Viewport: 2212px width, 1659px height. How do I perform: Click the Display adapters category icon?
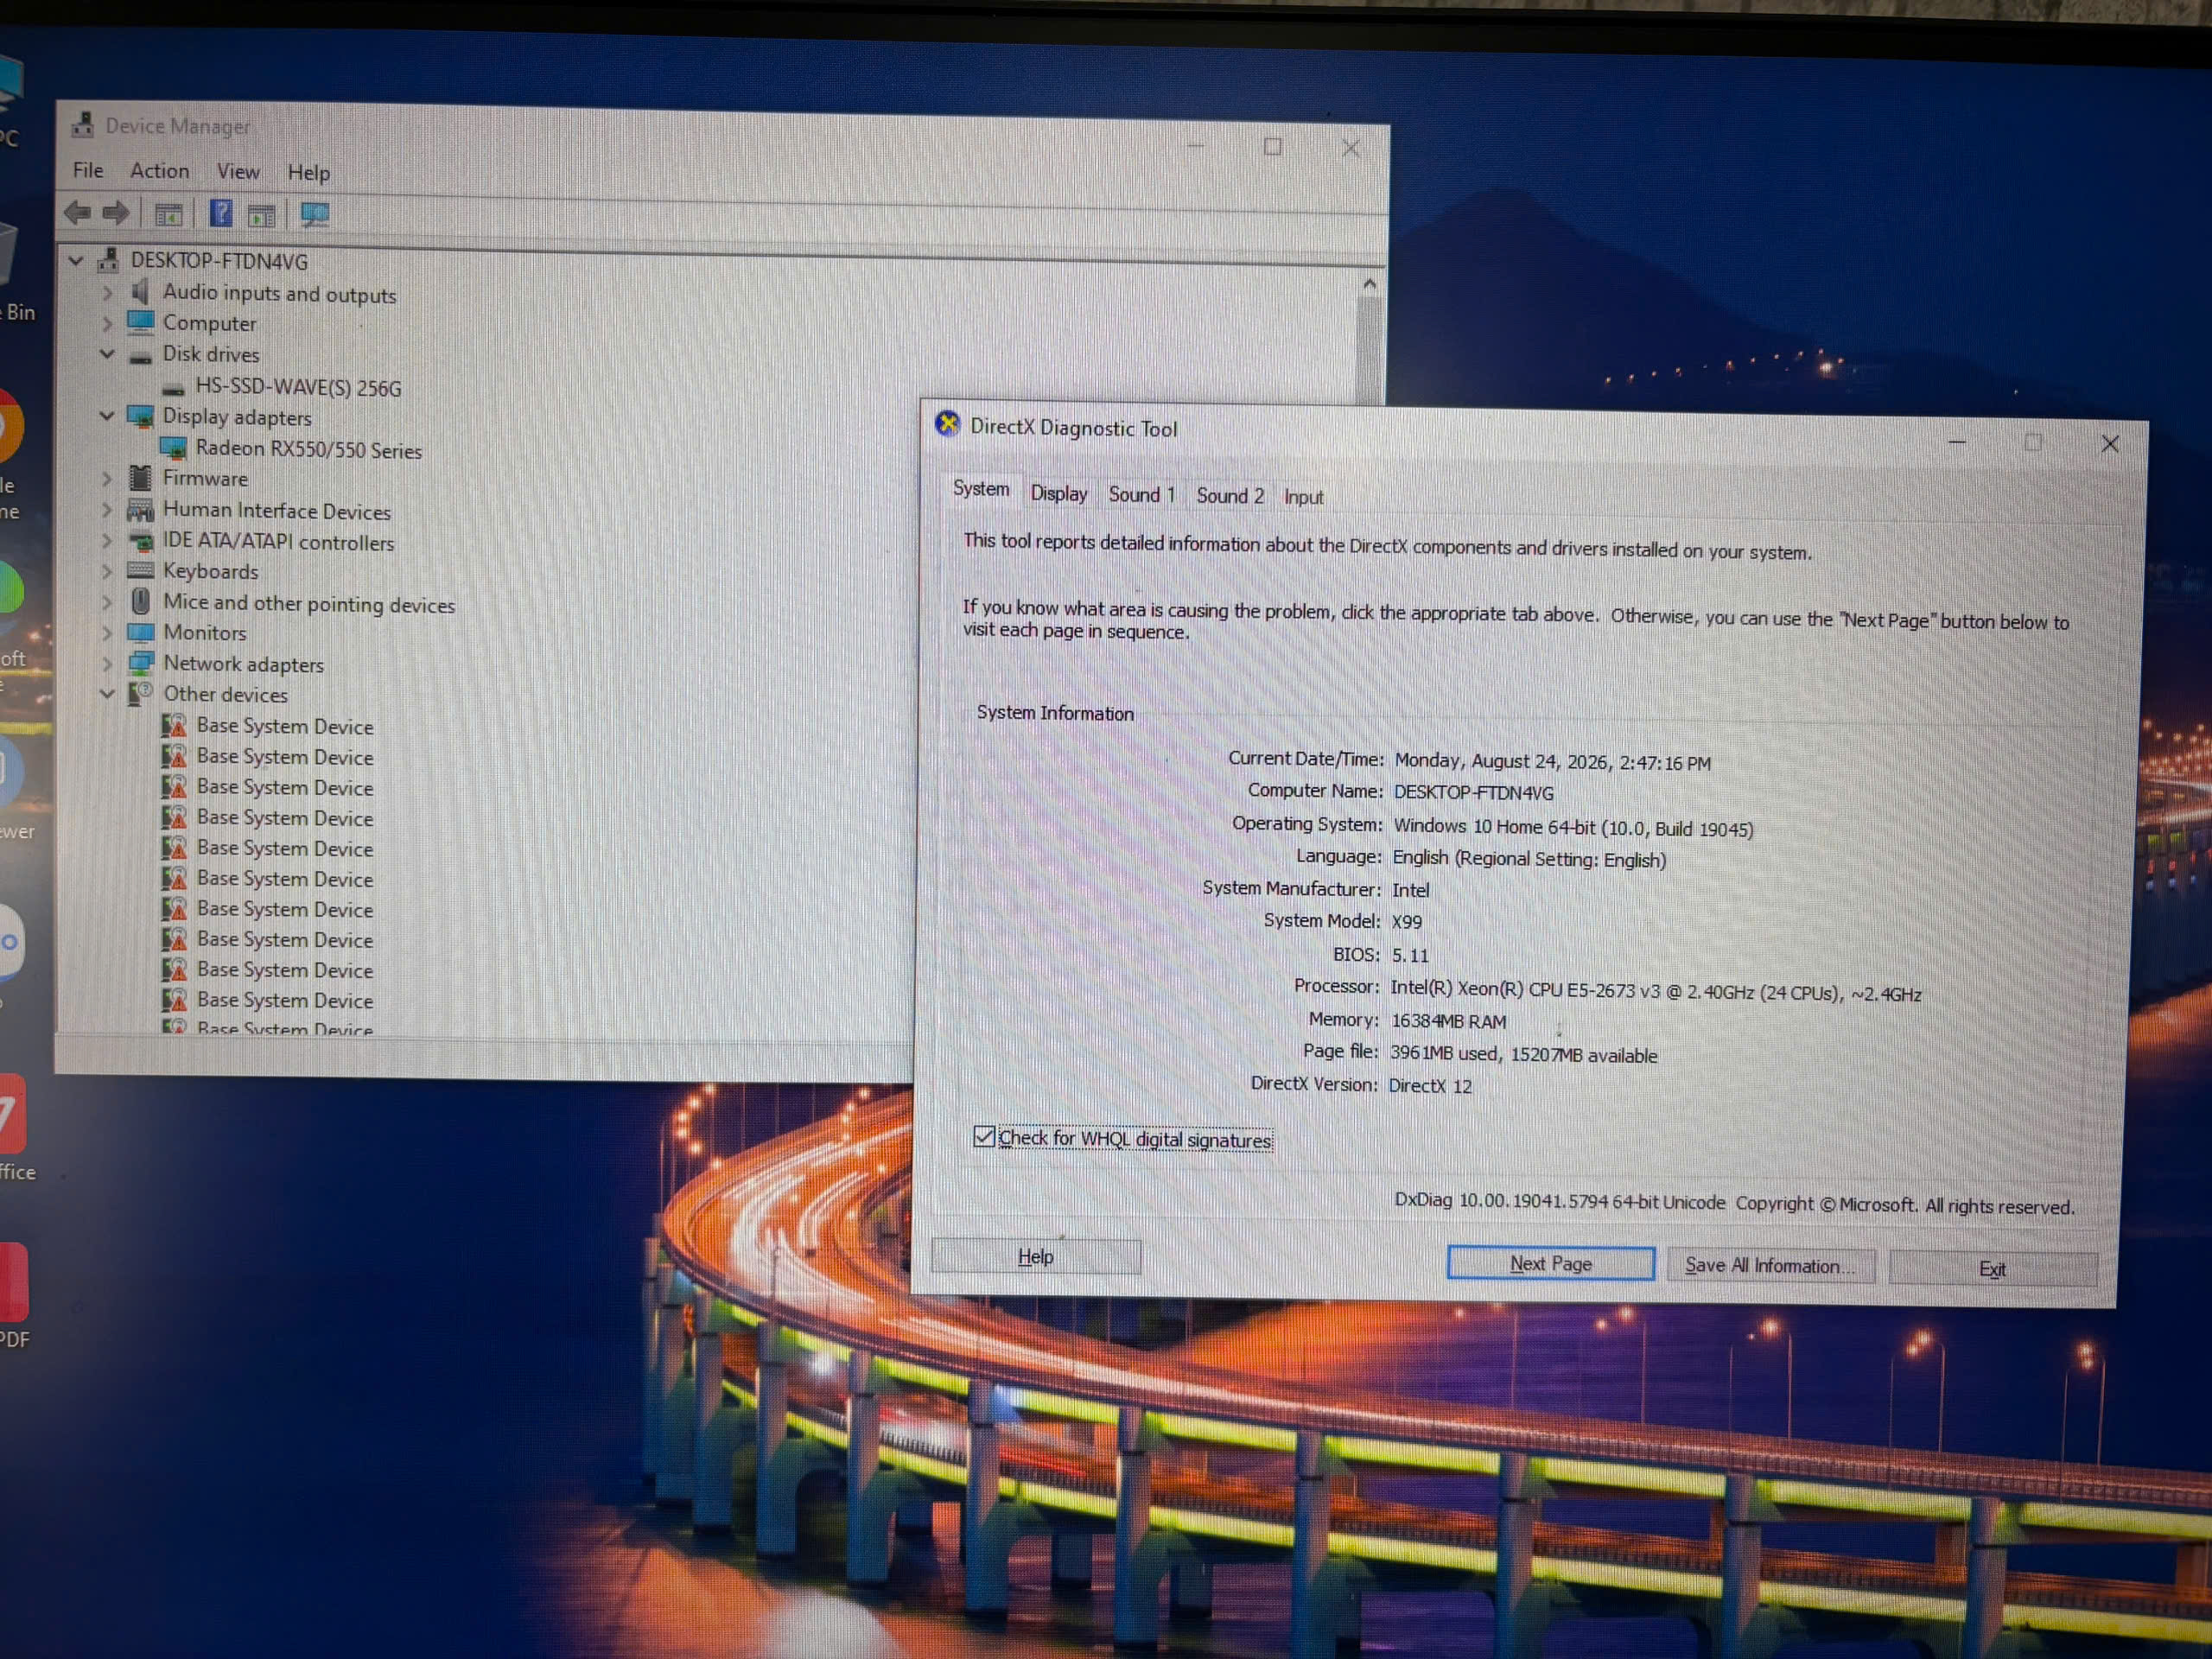point(141,416)
